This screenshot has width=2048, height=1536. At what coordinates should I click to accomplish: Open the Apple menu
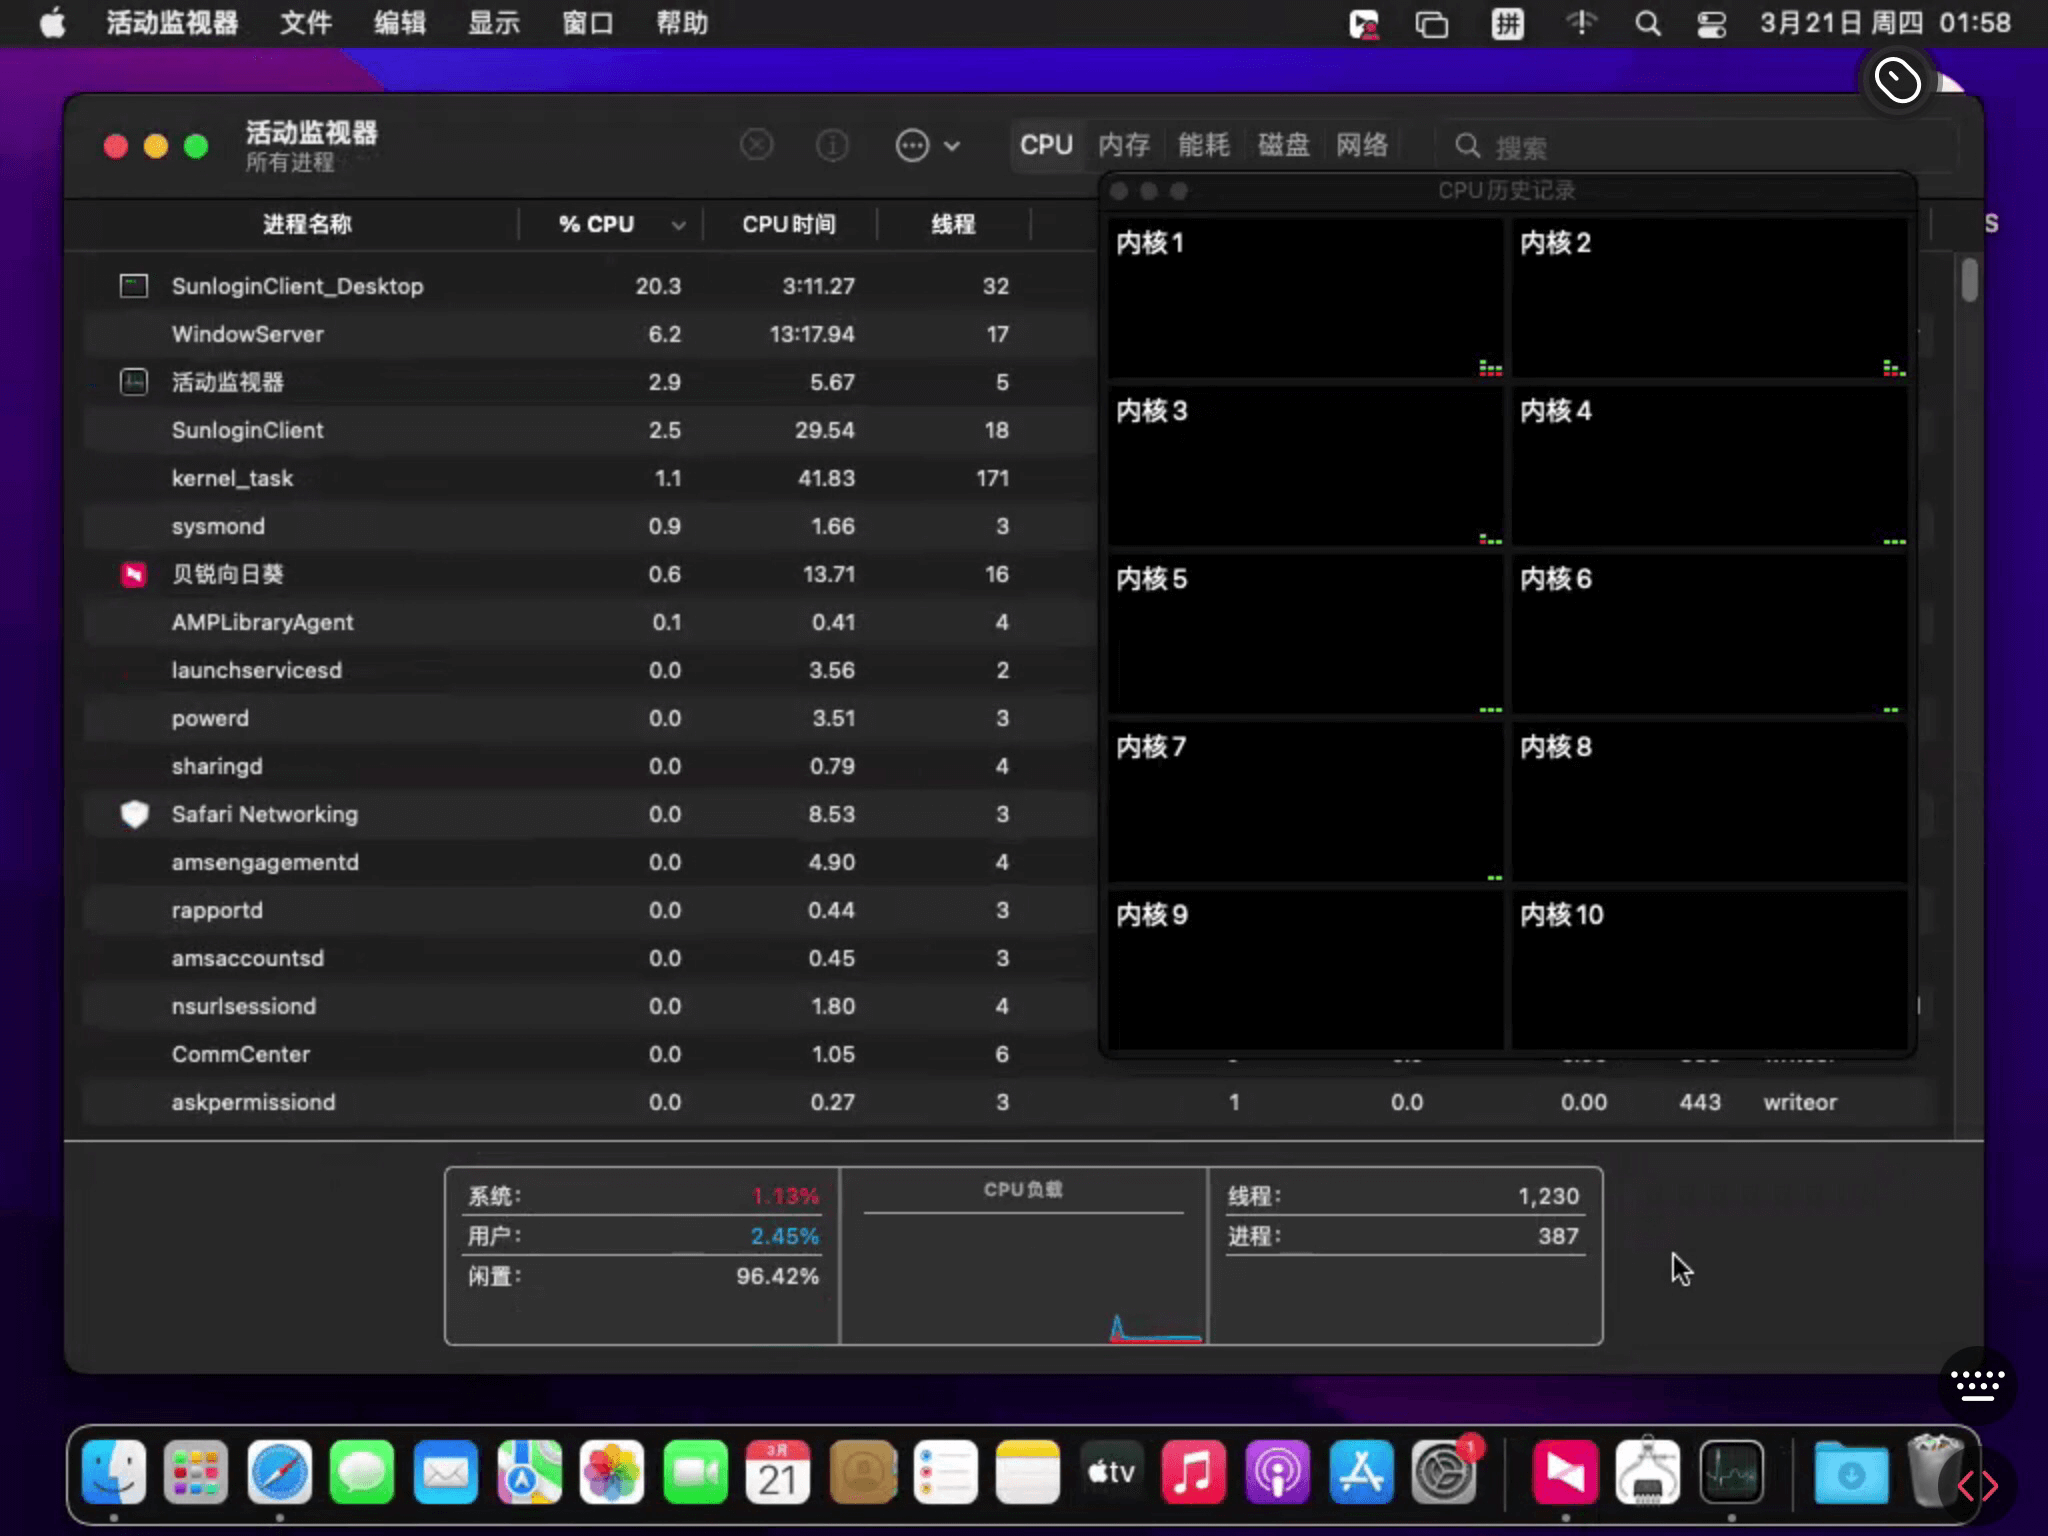[x=53, y=23]
